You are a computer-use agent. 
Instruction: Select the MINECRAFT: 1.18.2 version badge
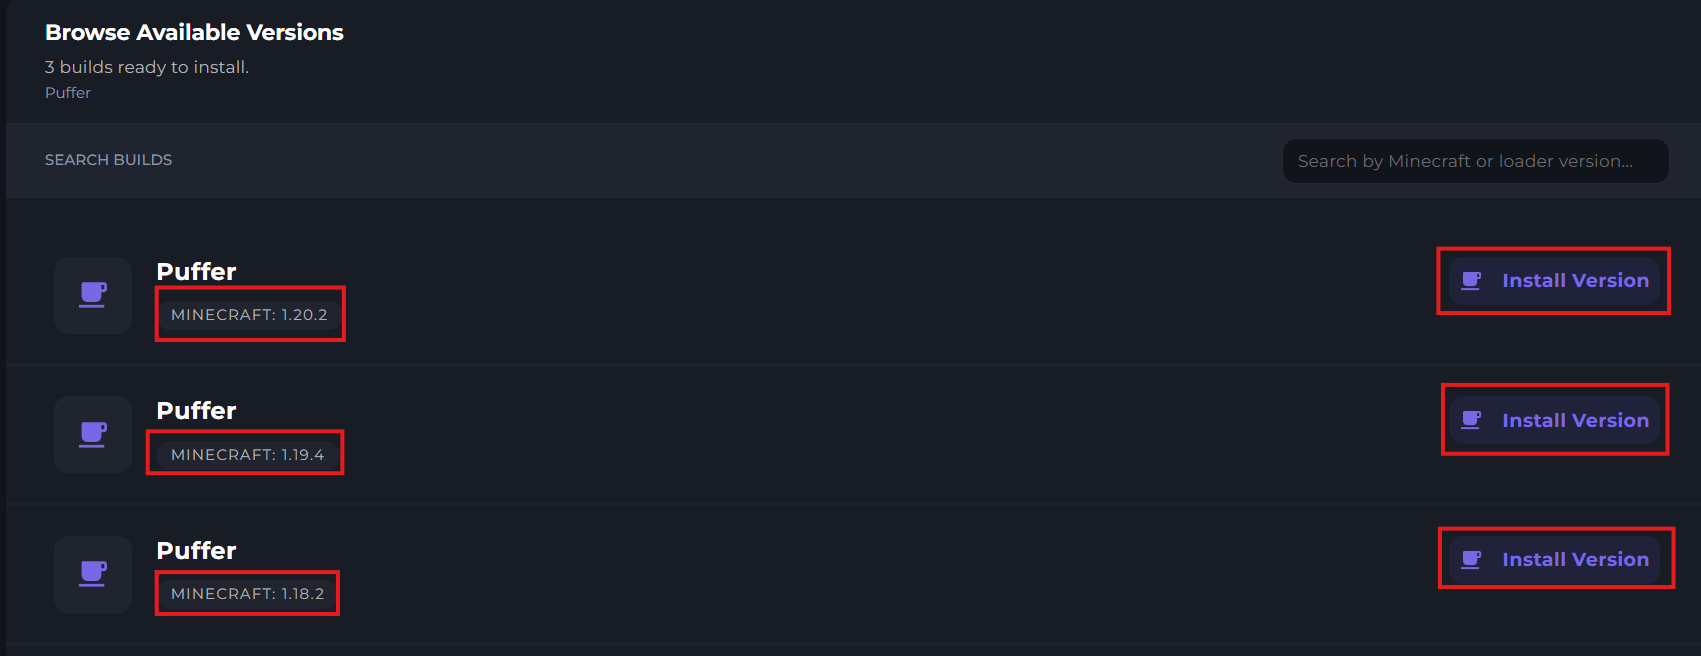click(x=247, y=594)
